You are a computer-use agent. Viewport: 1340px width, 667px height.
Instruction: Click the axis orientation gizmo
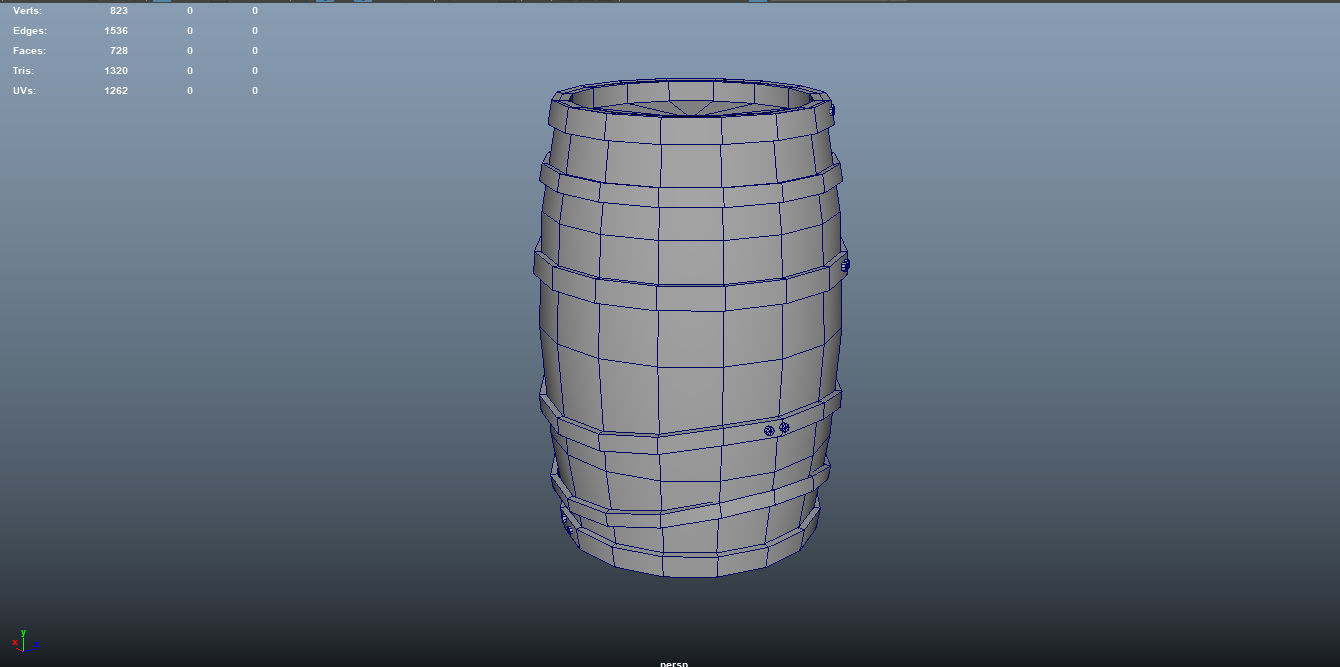point(23,645)
